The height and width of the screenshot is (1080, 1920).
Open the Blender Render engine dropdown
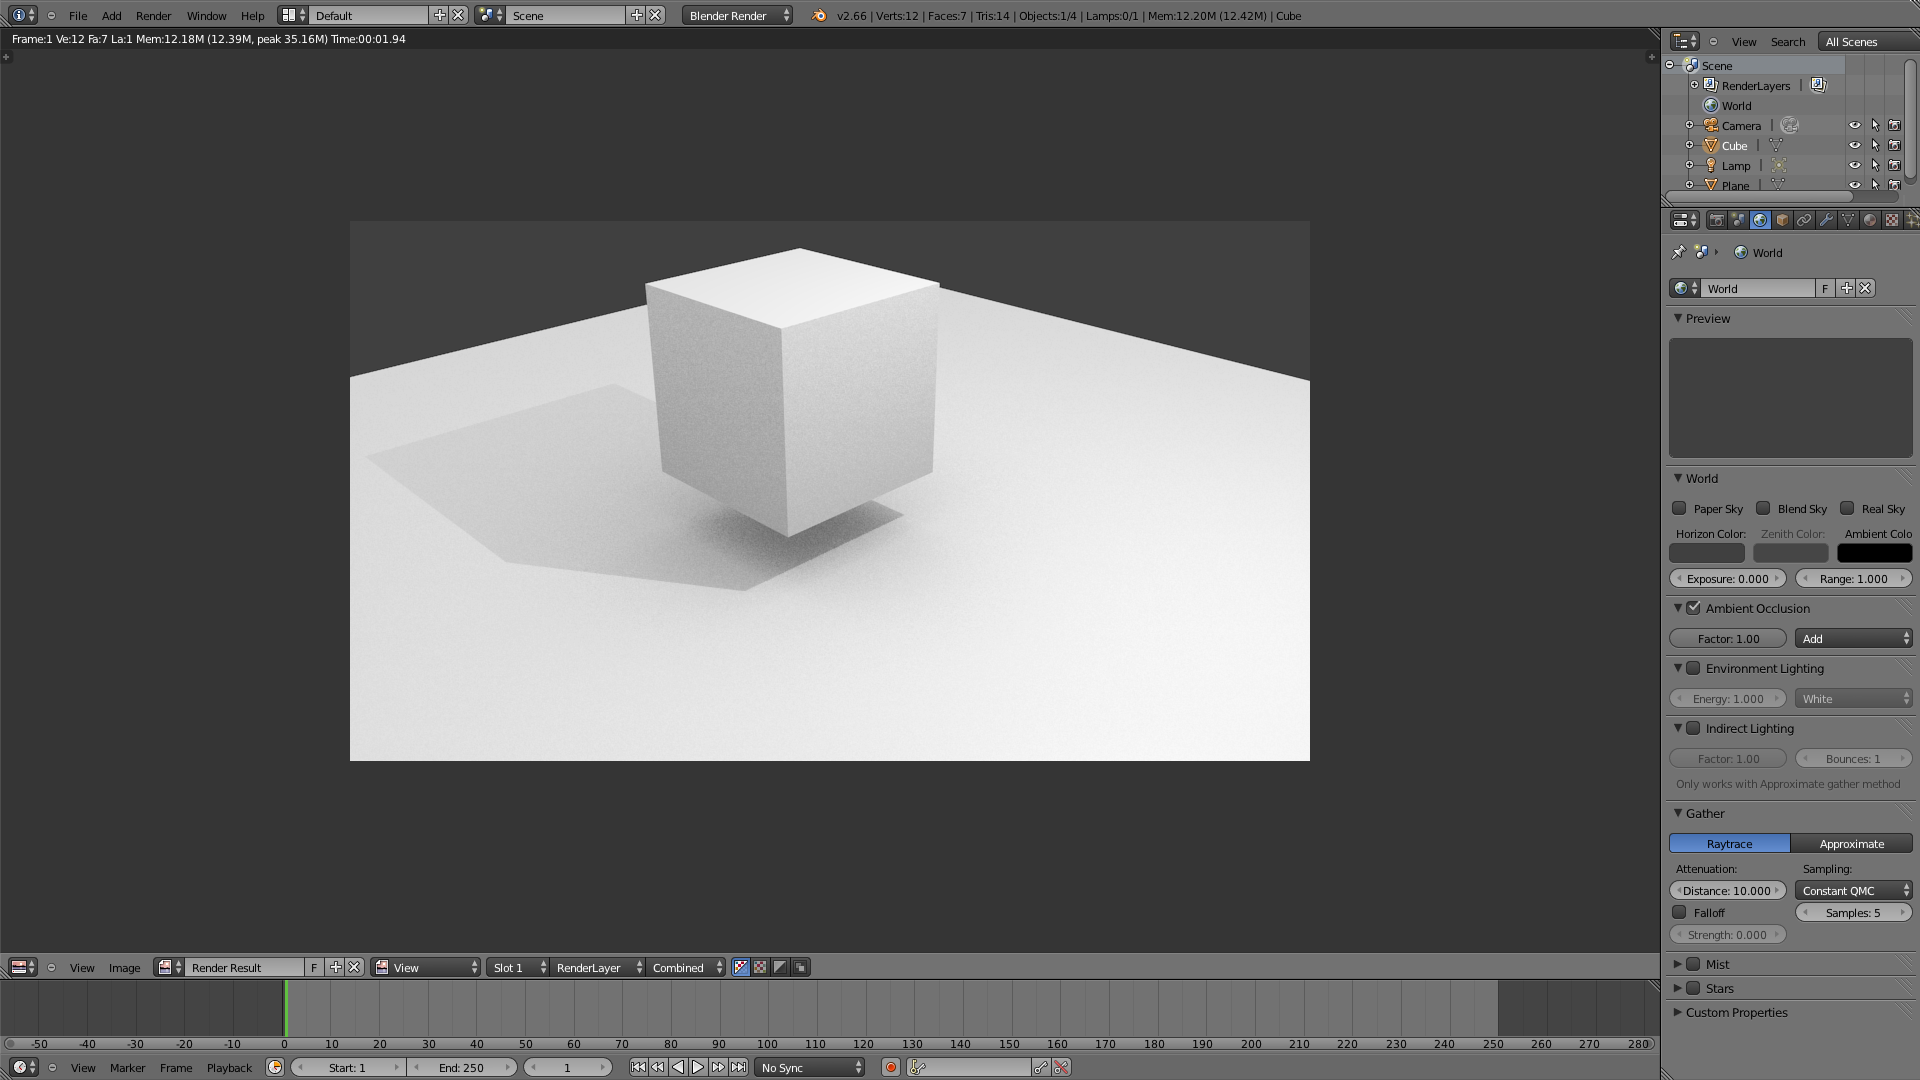[x=738, y=15]
